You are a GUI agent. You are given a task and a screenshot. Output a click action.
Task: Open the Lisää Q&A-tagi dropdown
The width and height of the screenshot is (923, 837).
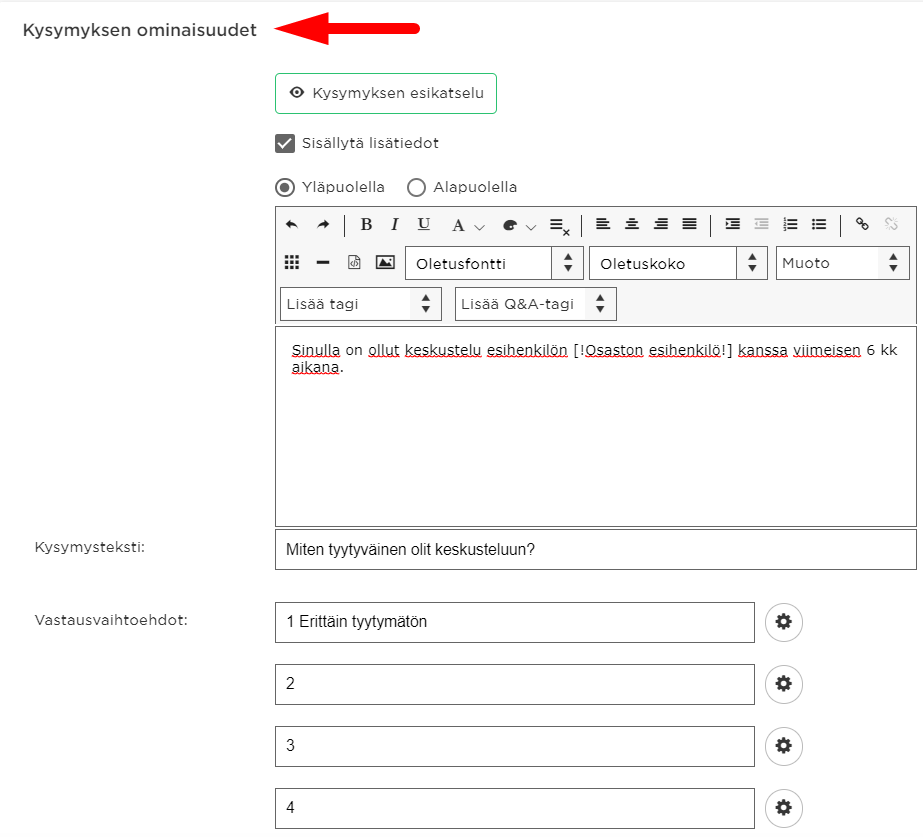(536, 304)
